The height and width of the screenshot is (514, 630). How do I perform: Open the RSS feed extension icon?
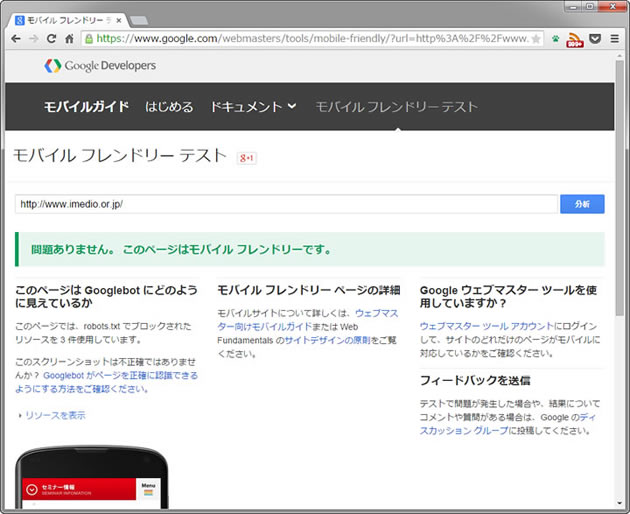pos(575,39)
